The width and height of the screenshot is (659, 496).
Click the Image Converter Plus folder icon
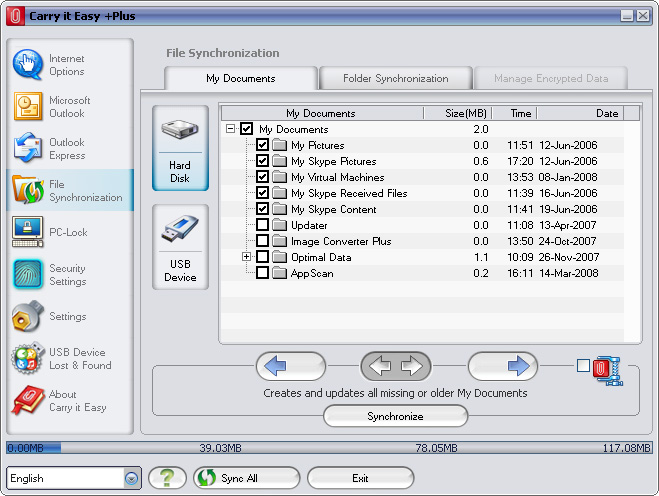point(279,241)
